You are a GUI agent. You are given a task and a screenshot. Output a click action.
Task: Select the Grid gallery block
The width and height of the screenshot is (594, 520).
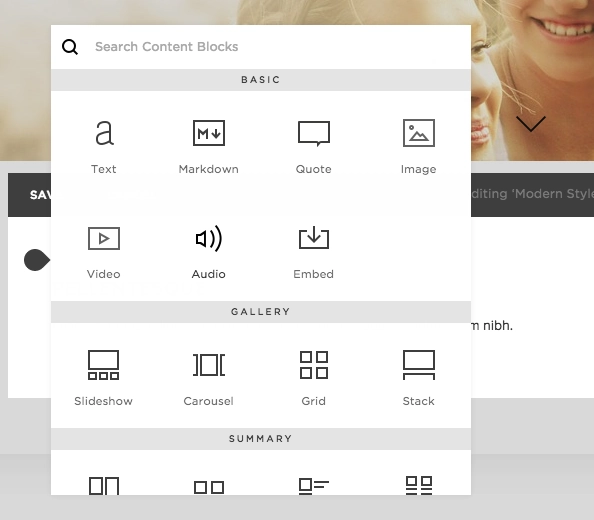coord(314,378)
